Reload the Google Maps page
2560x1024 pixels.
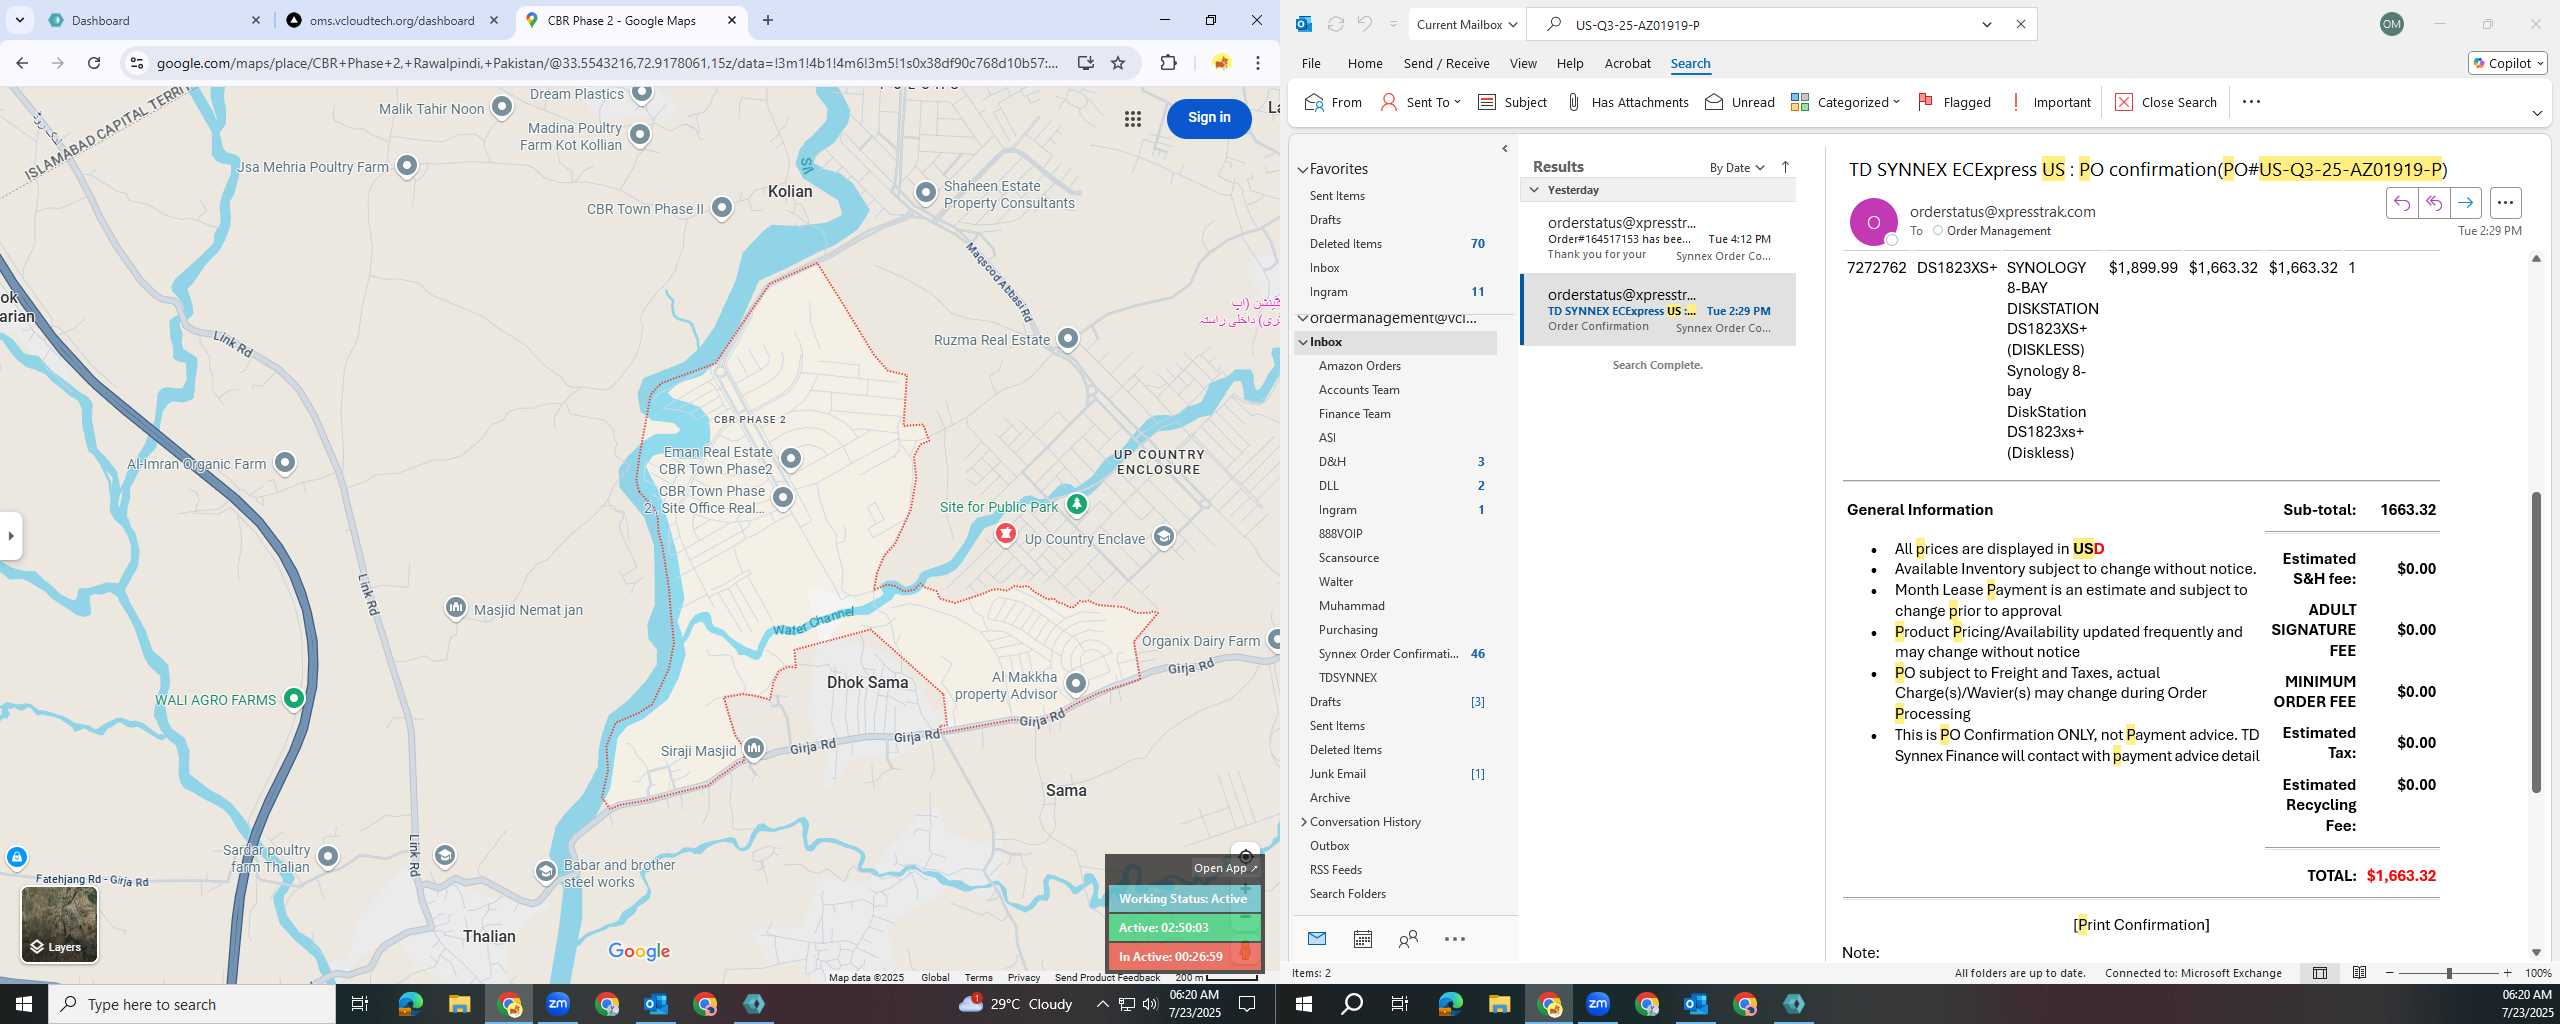tap(94, 63)
